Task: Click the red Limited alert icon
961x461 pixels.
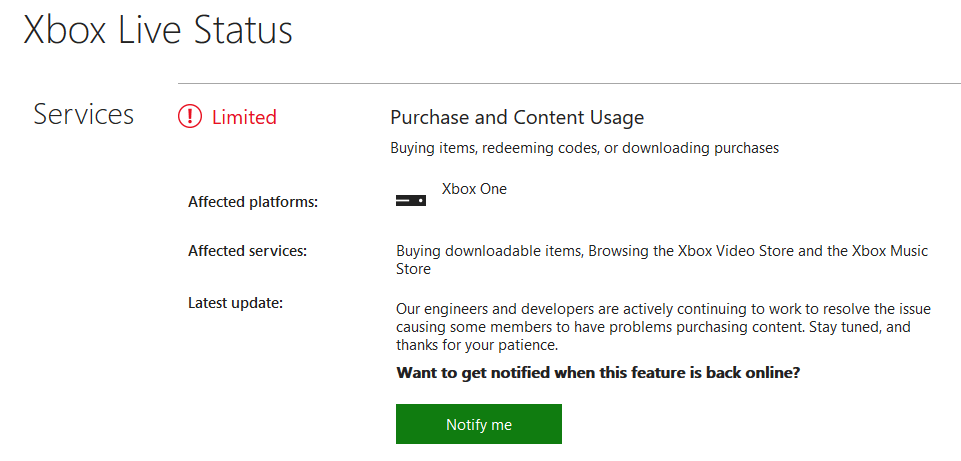Action: tap(189, 116)
